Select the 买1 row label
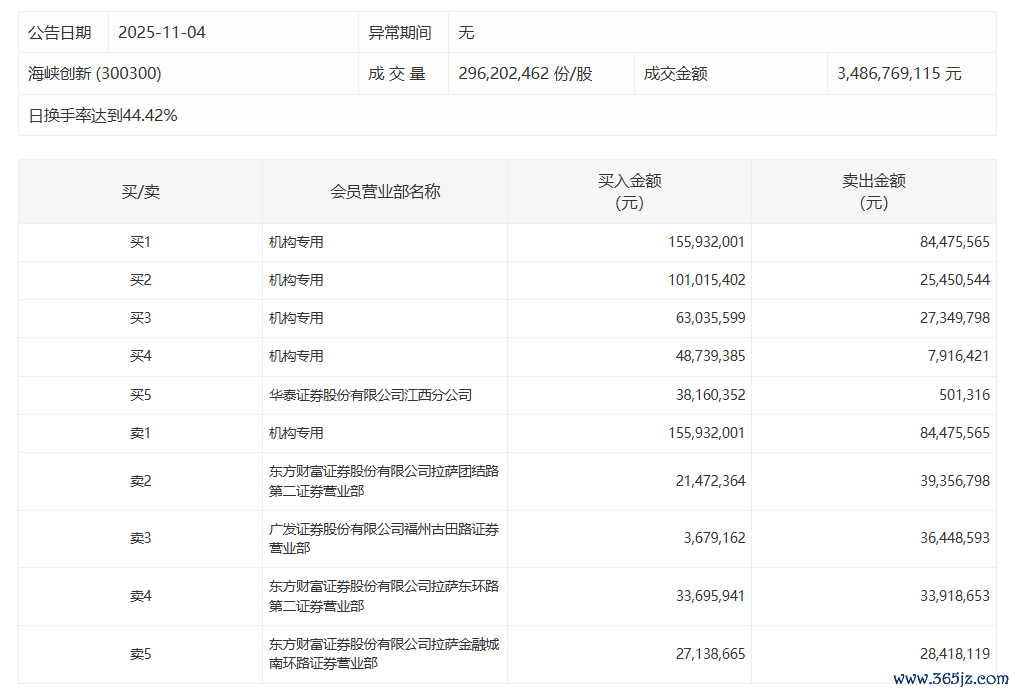 [x=141, y=242]
